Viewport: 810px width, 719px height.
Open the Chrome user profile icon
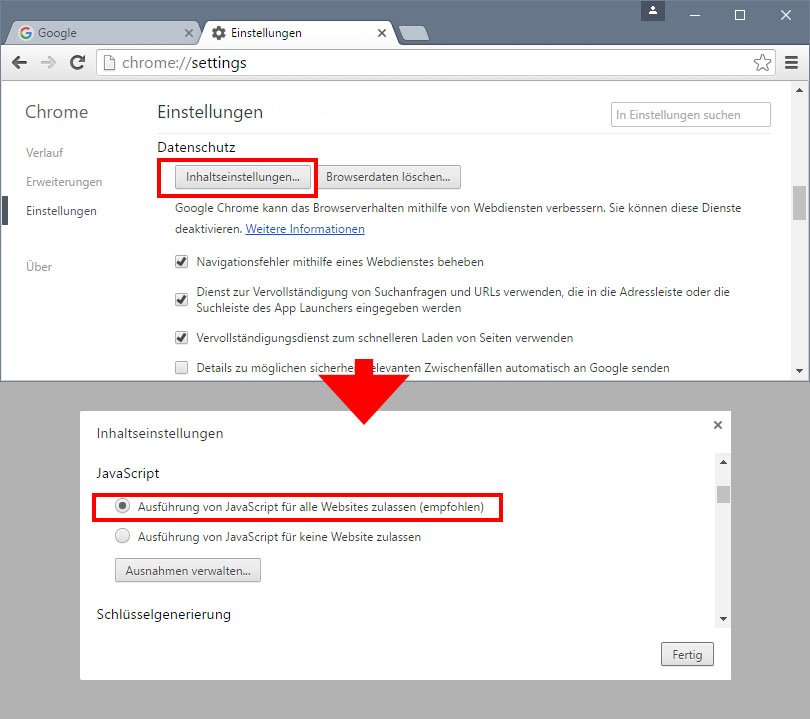(653, 11)
